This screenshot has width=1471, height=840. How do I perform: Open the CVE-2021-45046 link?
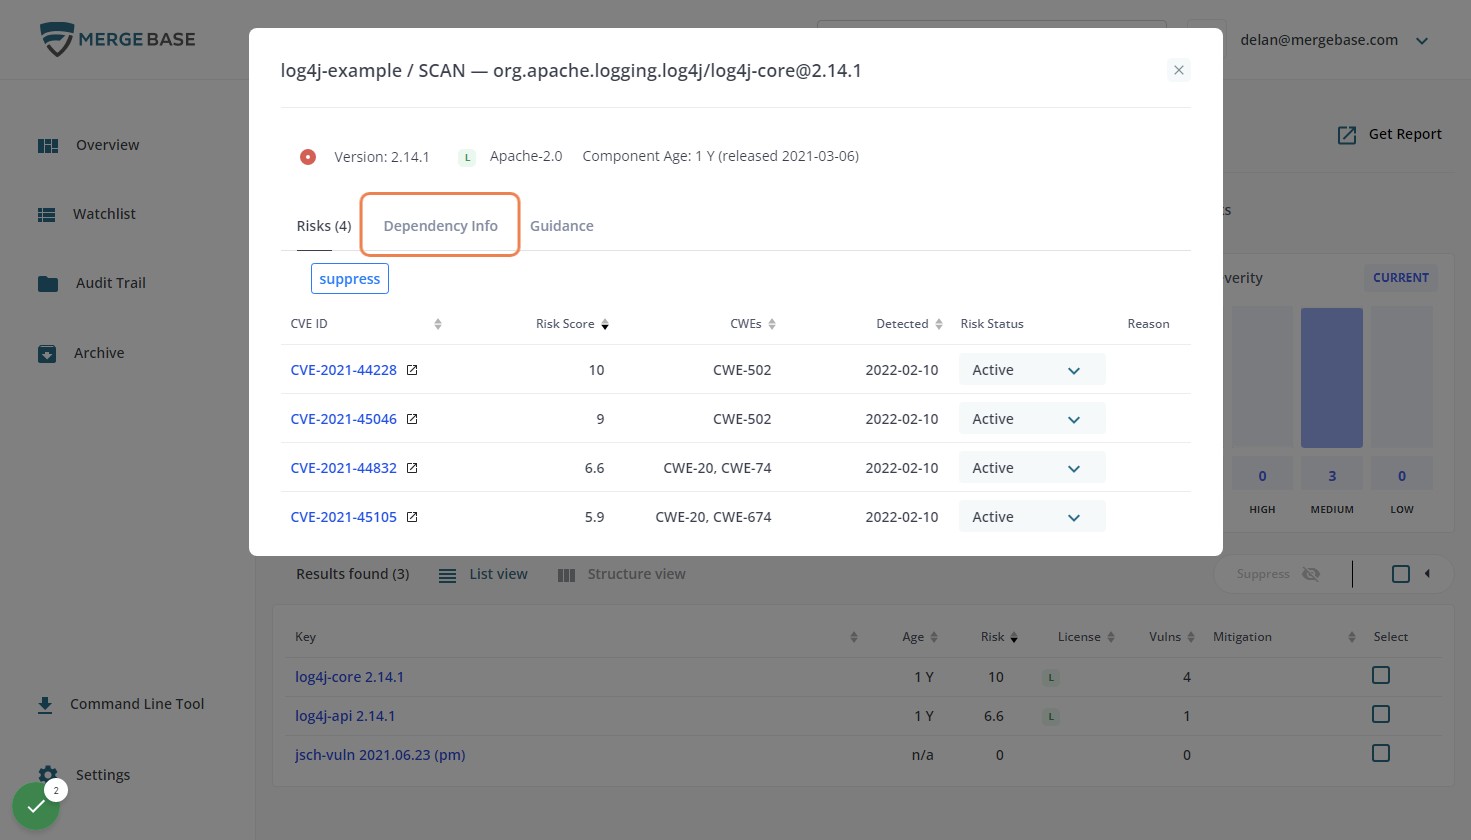[344, 419]
